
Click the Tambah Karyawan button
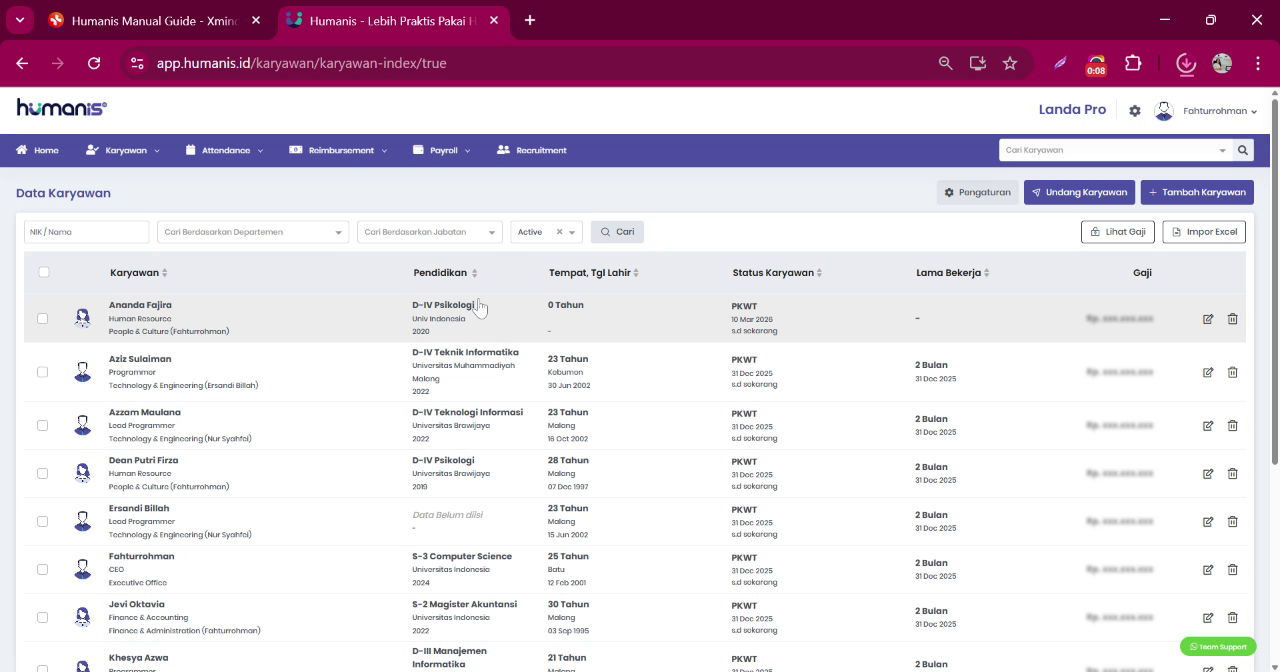click(x=1197, y=192)
